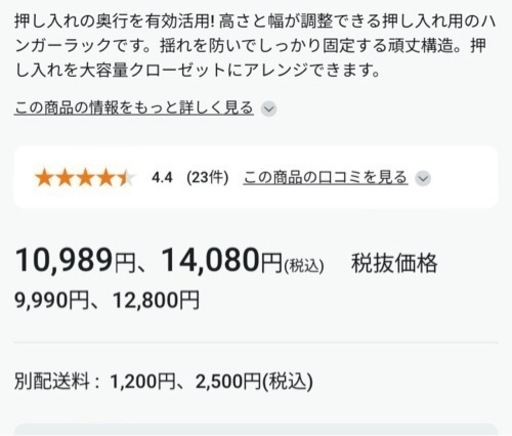This screenshot has height=436, width=512.
Task: Click the (税込) note after 14,080円
Action: tap(304, 266)
